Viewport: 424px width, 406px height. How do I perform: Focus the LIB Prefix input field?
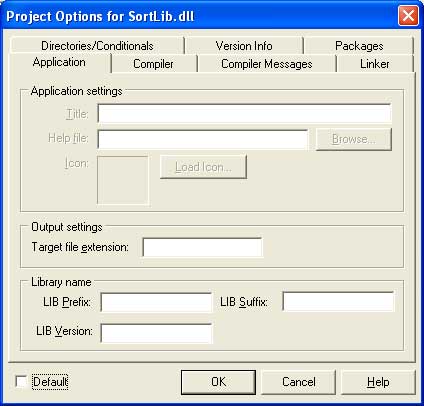pyautogui.click(x=156, y=302)
